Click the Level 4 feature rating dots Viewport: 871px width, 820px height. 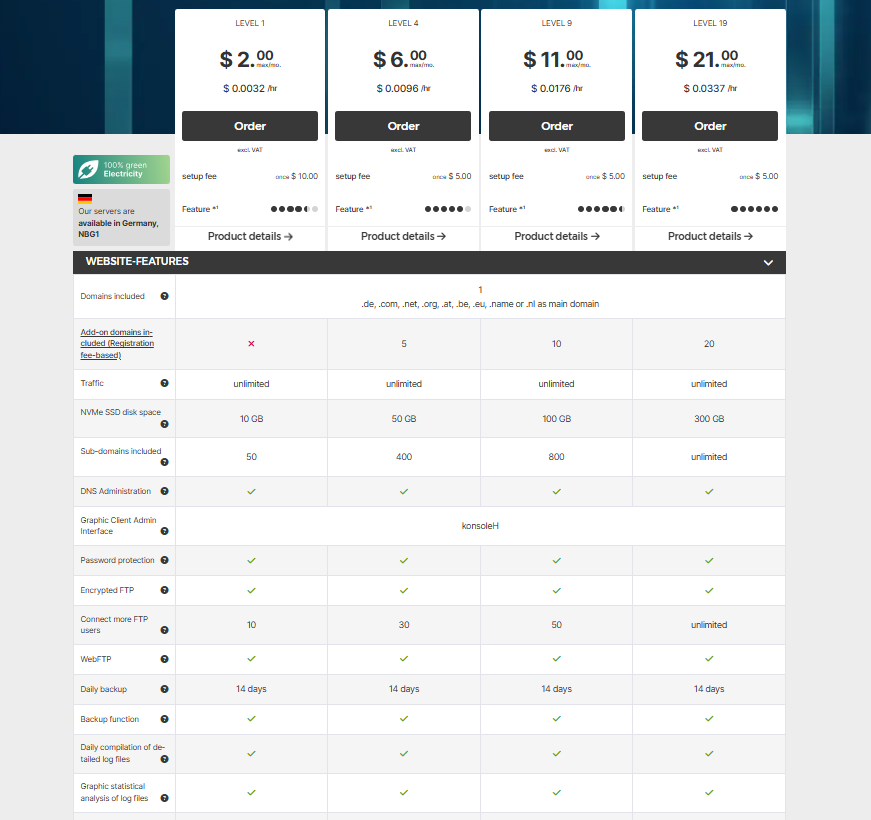pos(448,209)
